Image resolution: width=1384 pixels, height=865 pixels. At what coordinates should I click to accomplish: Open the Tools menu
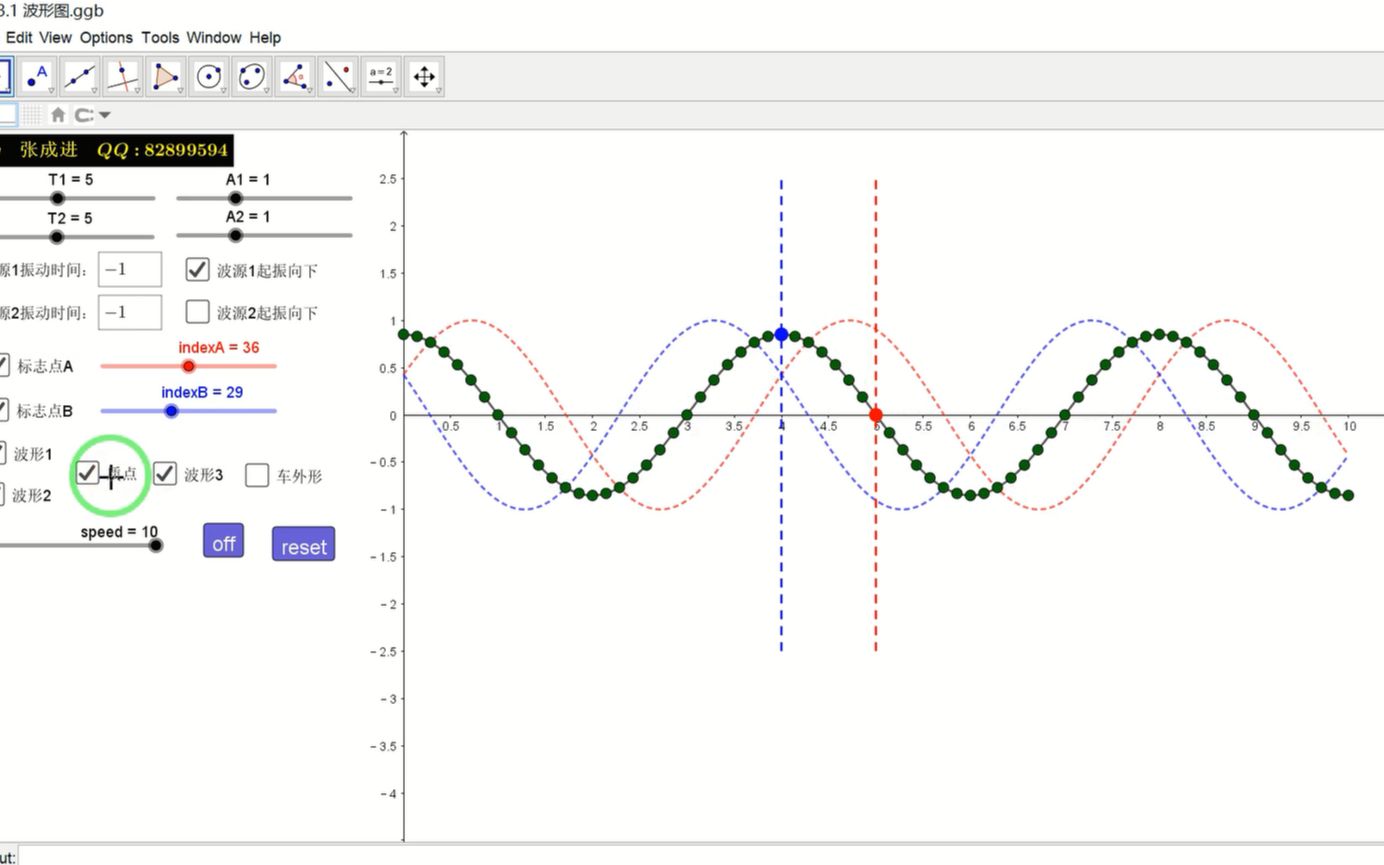click(160, 37)
